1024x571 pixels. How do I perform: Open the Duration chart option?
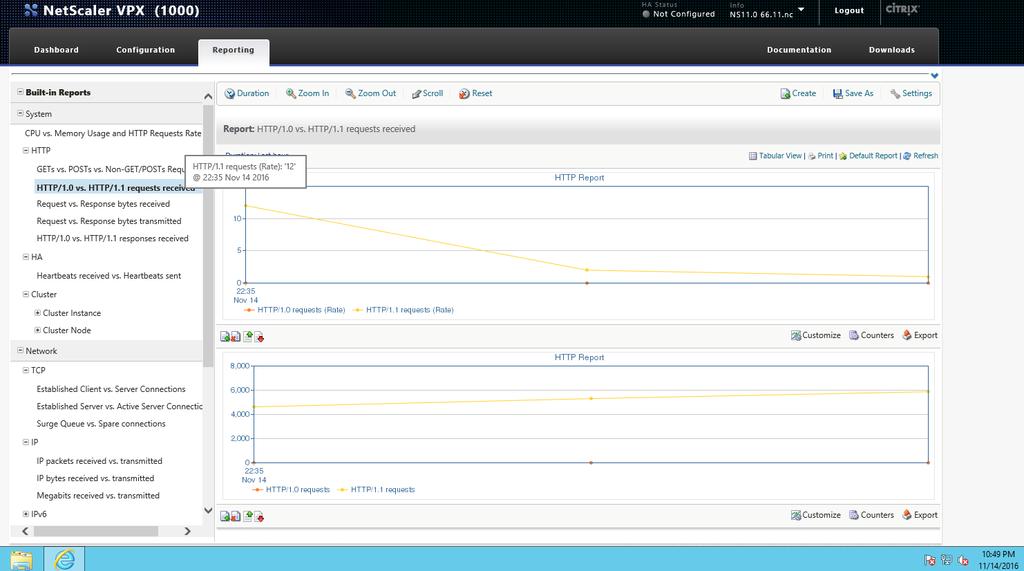click(247, 93)
